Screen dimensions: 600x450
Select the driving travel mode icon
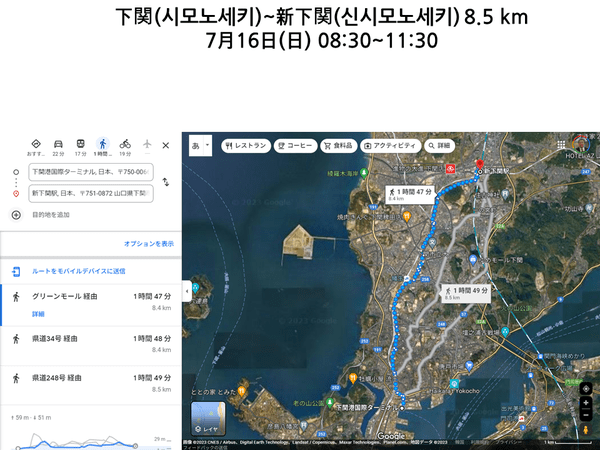[58, 145]
